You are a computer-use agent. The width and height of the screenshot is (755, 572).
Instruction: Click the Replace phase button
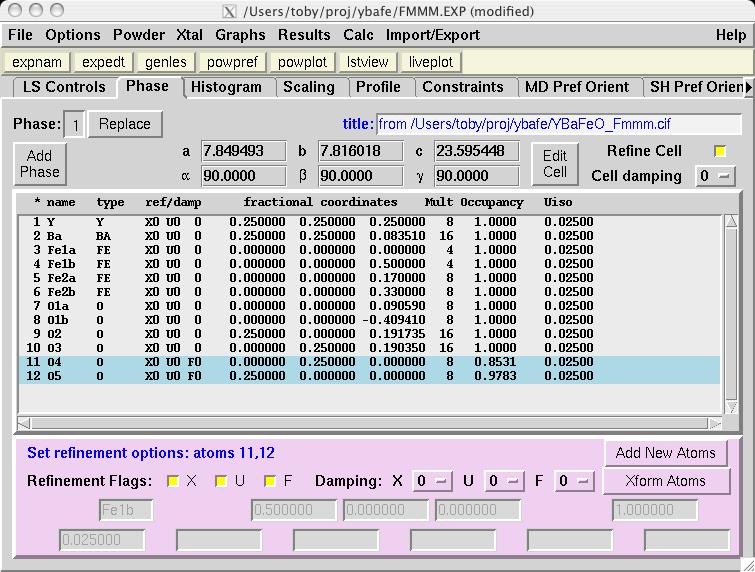click(x=125, y=124)
